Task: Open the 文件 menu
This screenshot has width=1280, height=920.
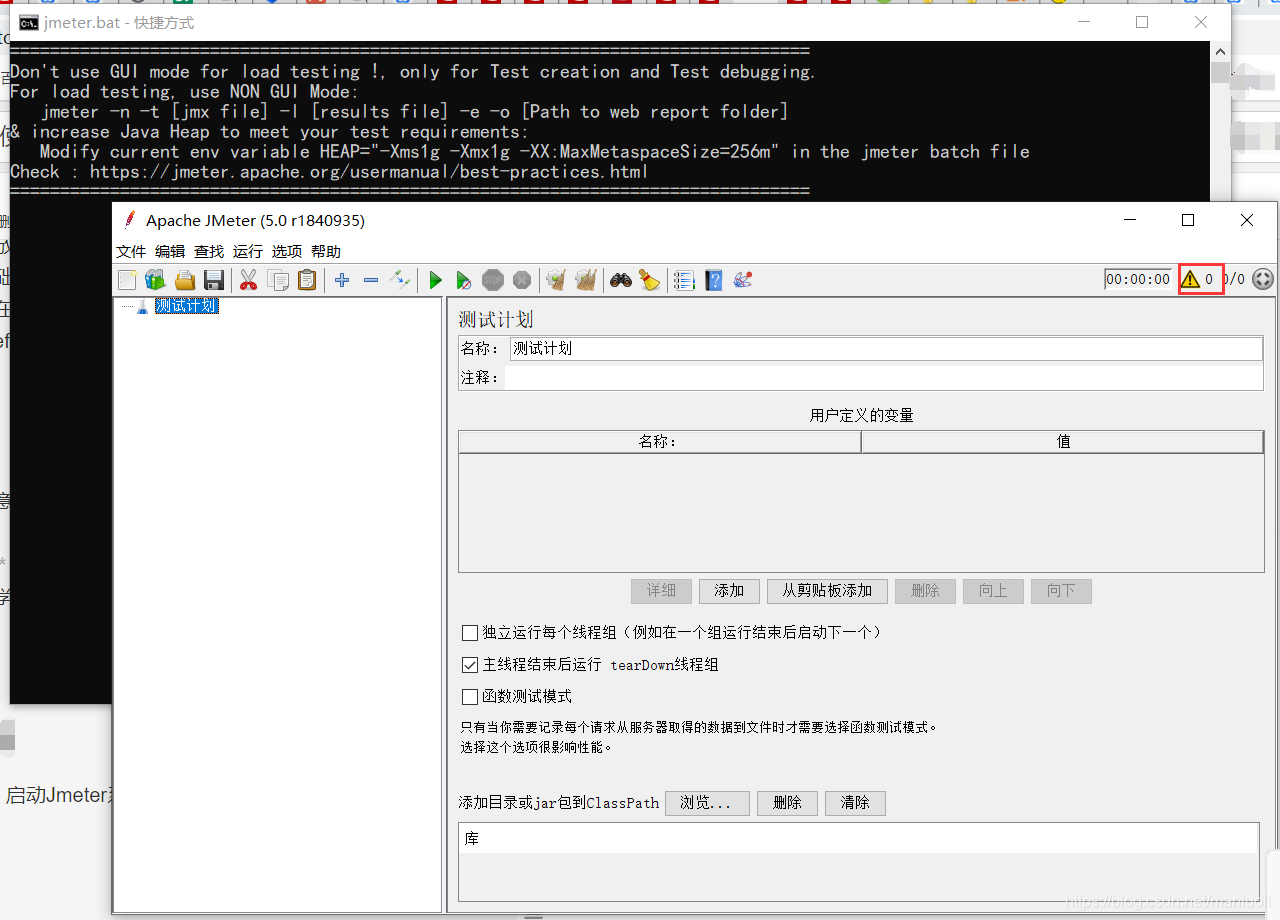Action: (131, 251)
